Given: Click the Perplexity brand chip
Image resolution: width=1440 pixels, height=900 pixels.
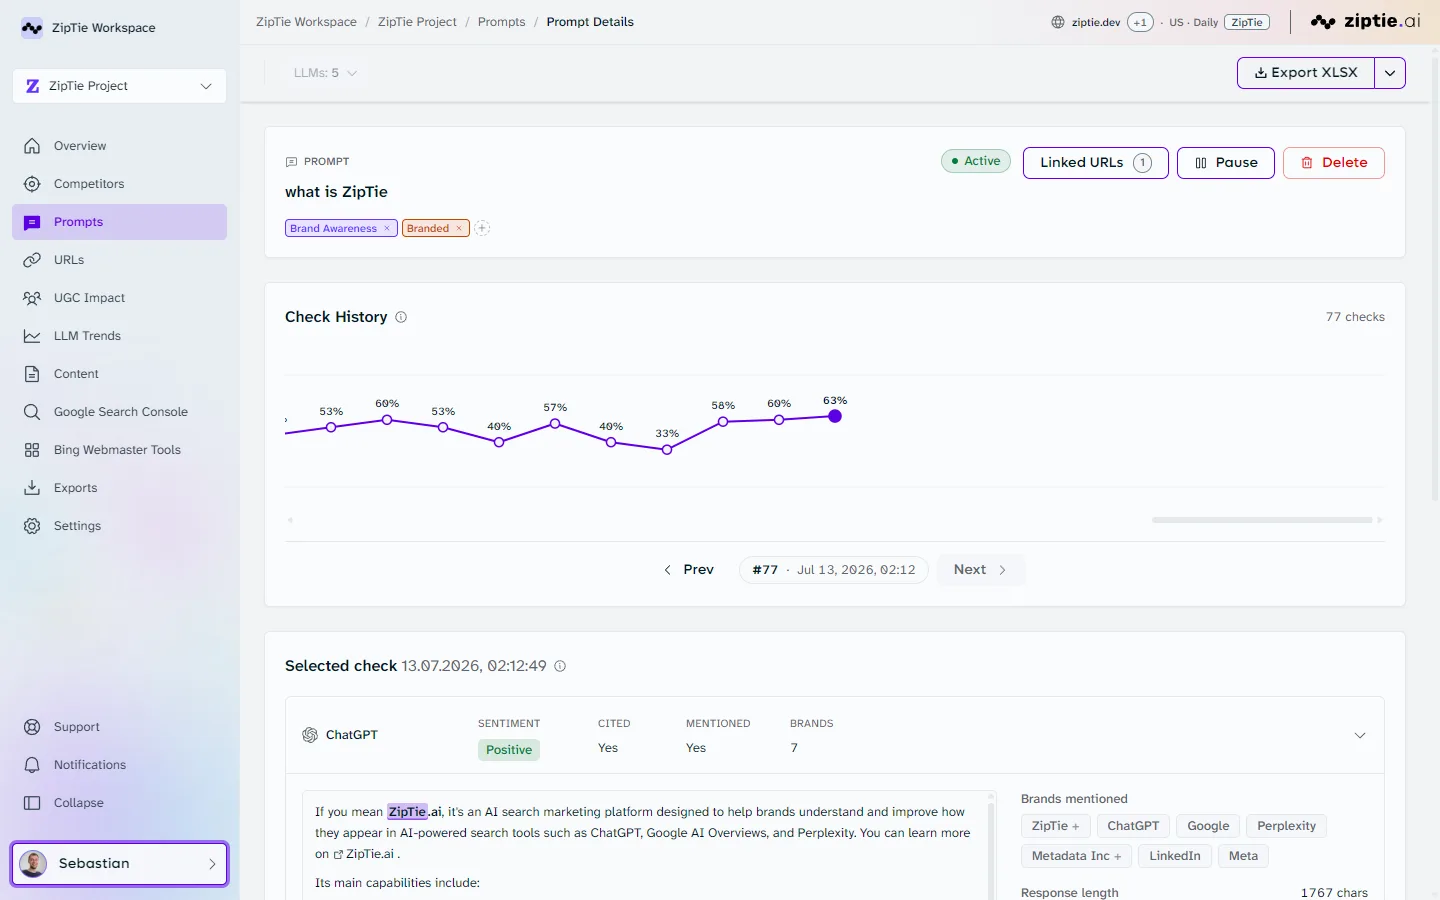Looking at the screenshot, I should pyautogui.click(x=1286, y=826).
